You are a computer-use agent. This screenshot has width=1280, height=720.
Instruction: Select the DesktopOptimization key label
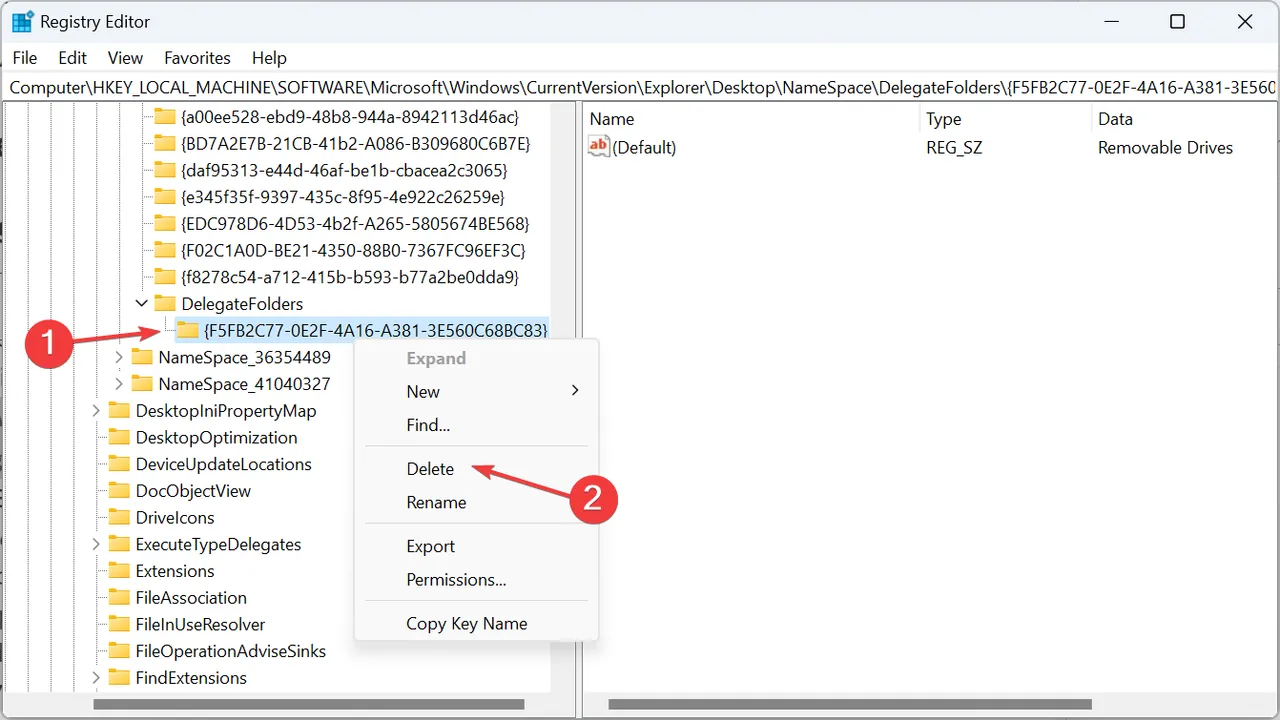click(216, 438)
